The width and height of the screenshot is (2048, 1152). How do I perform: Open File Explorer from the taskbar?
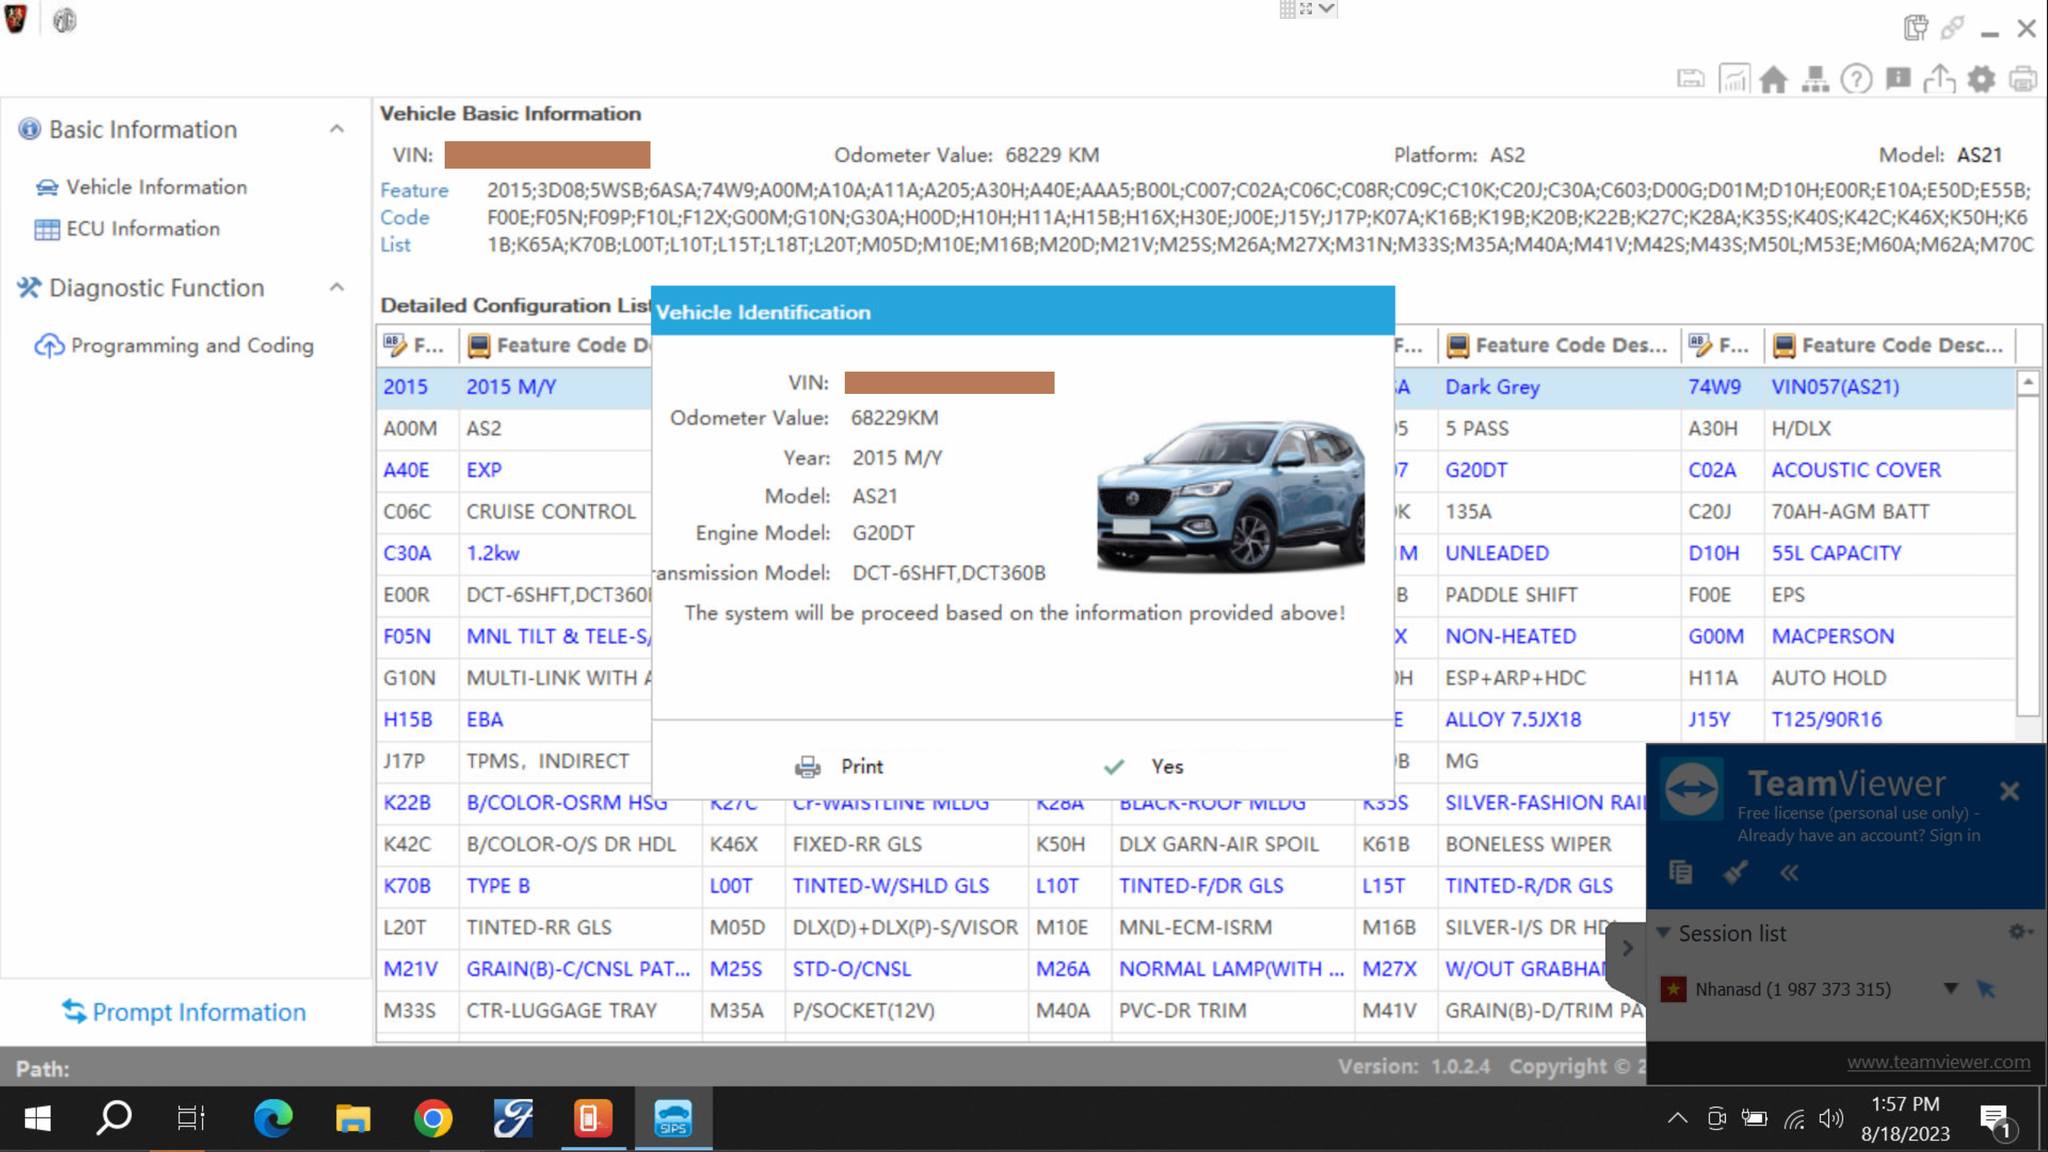[x=353, y=1118]
